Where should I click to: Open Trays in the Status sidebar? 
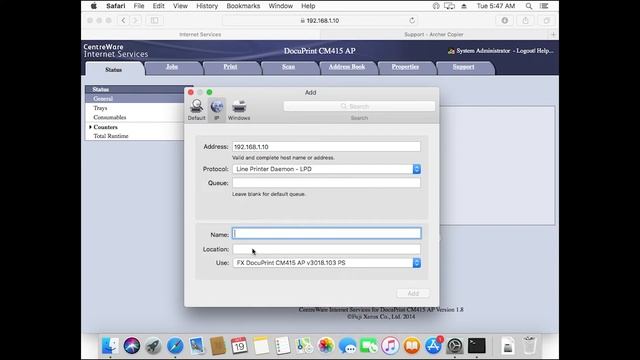click(100, 108)
